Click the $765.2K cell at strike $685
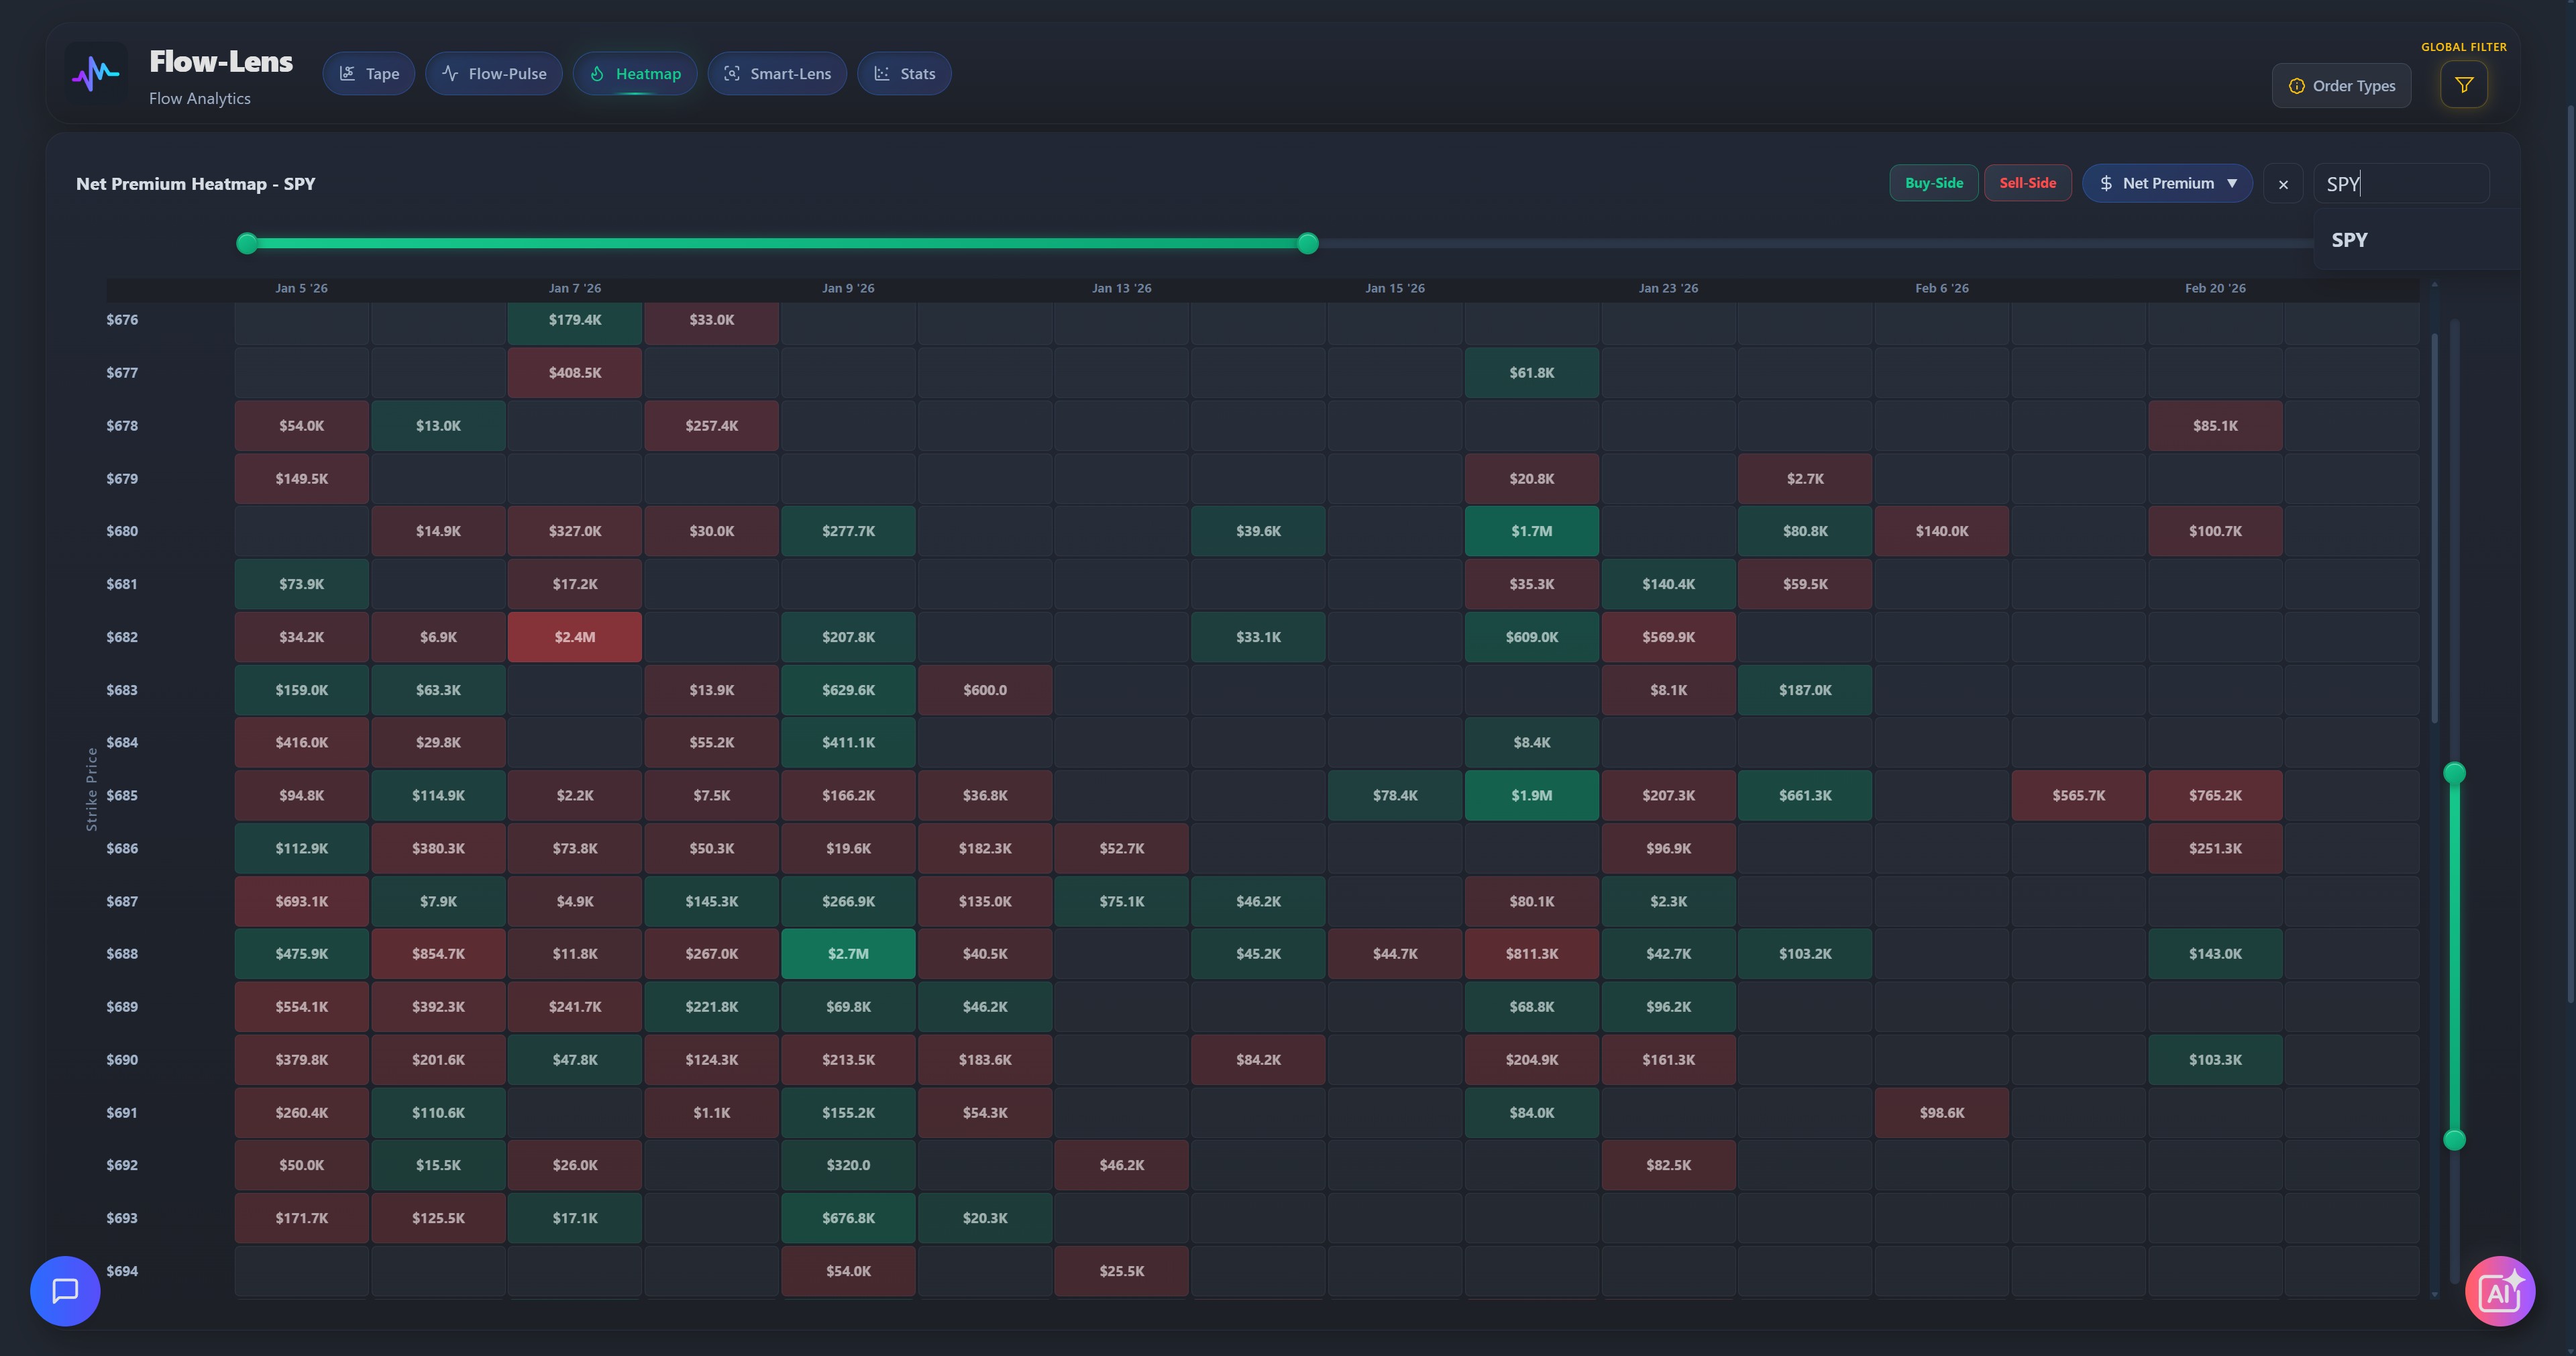2576x1356 pixels. pyautogui.click(x=2215, y=796)
